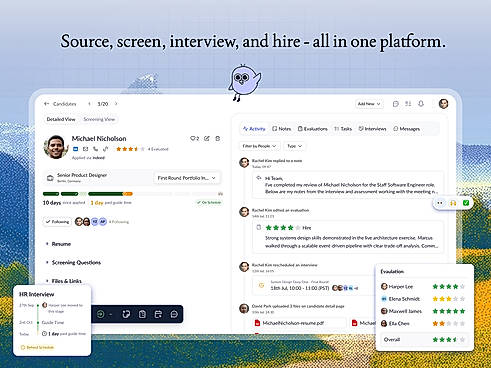Open the candidate comments icon

click(x=194, y=138)
